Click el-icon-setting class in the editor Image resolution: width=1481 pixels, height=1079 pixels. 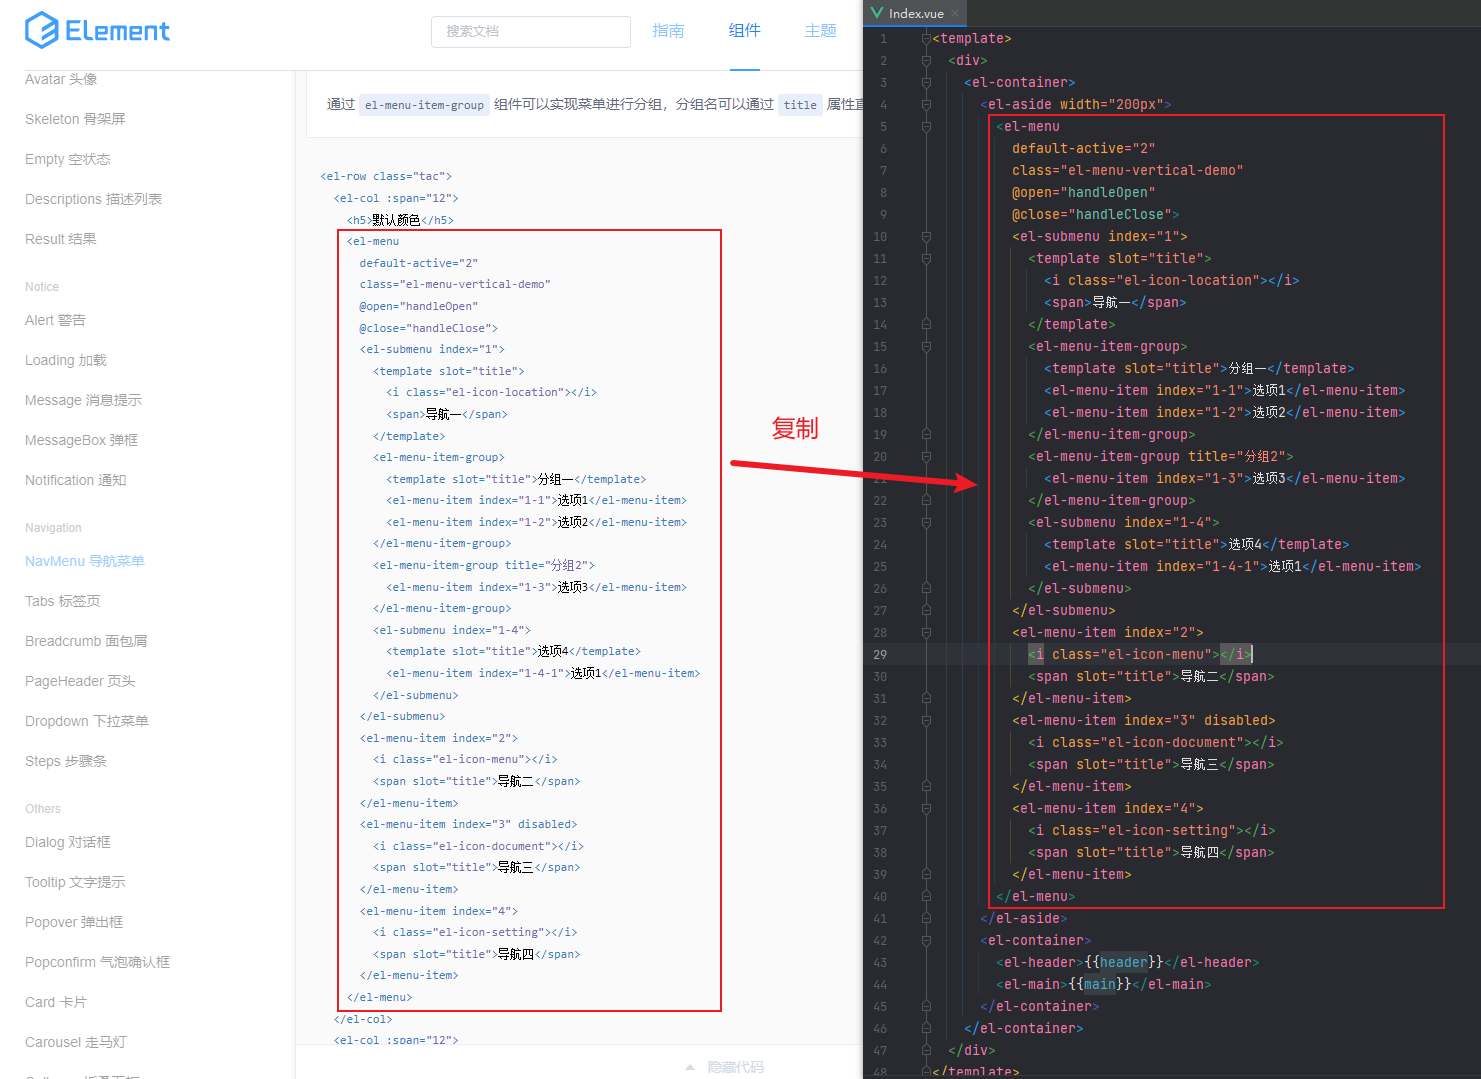click(x=1168, y=830)
